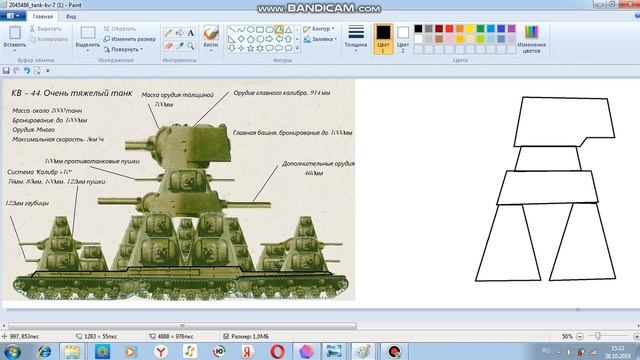Click Изменить размер (Resize) button
Viewport: 640px width, 360px height.
[x=129, y=39]
